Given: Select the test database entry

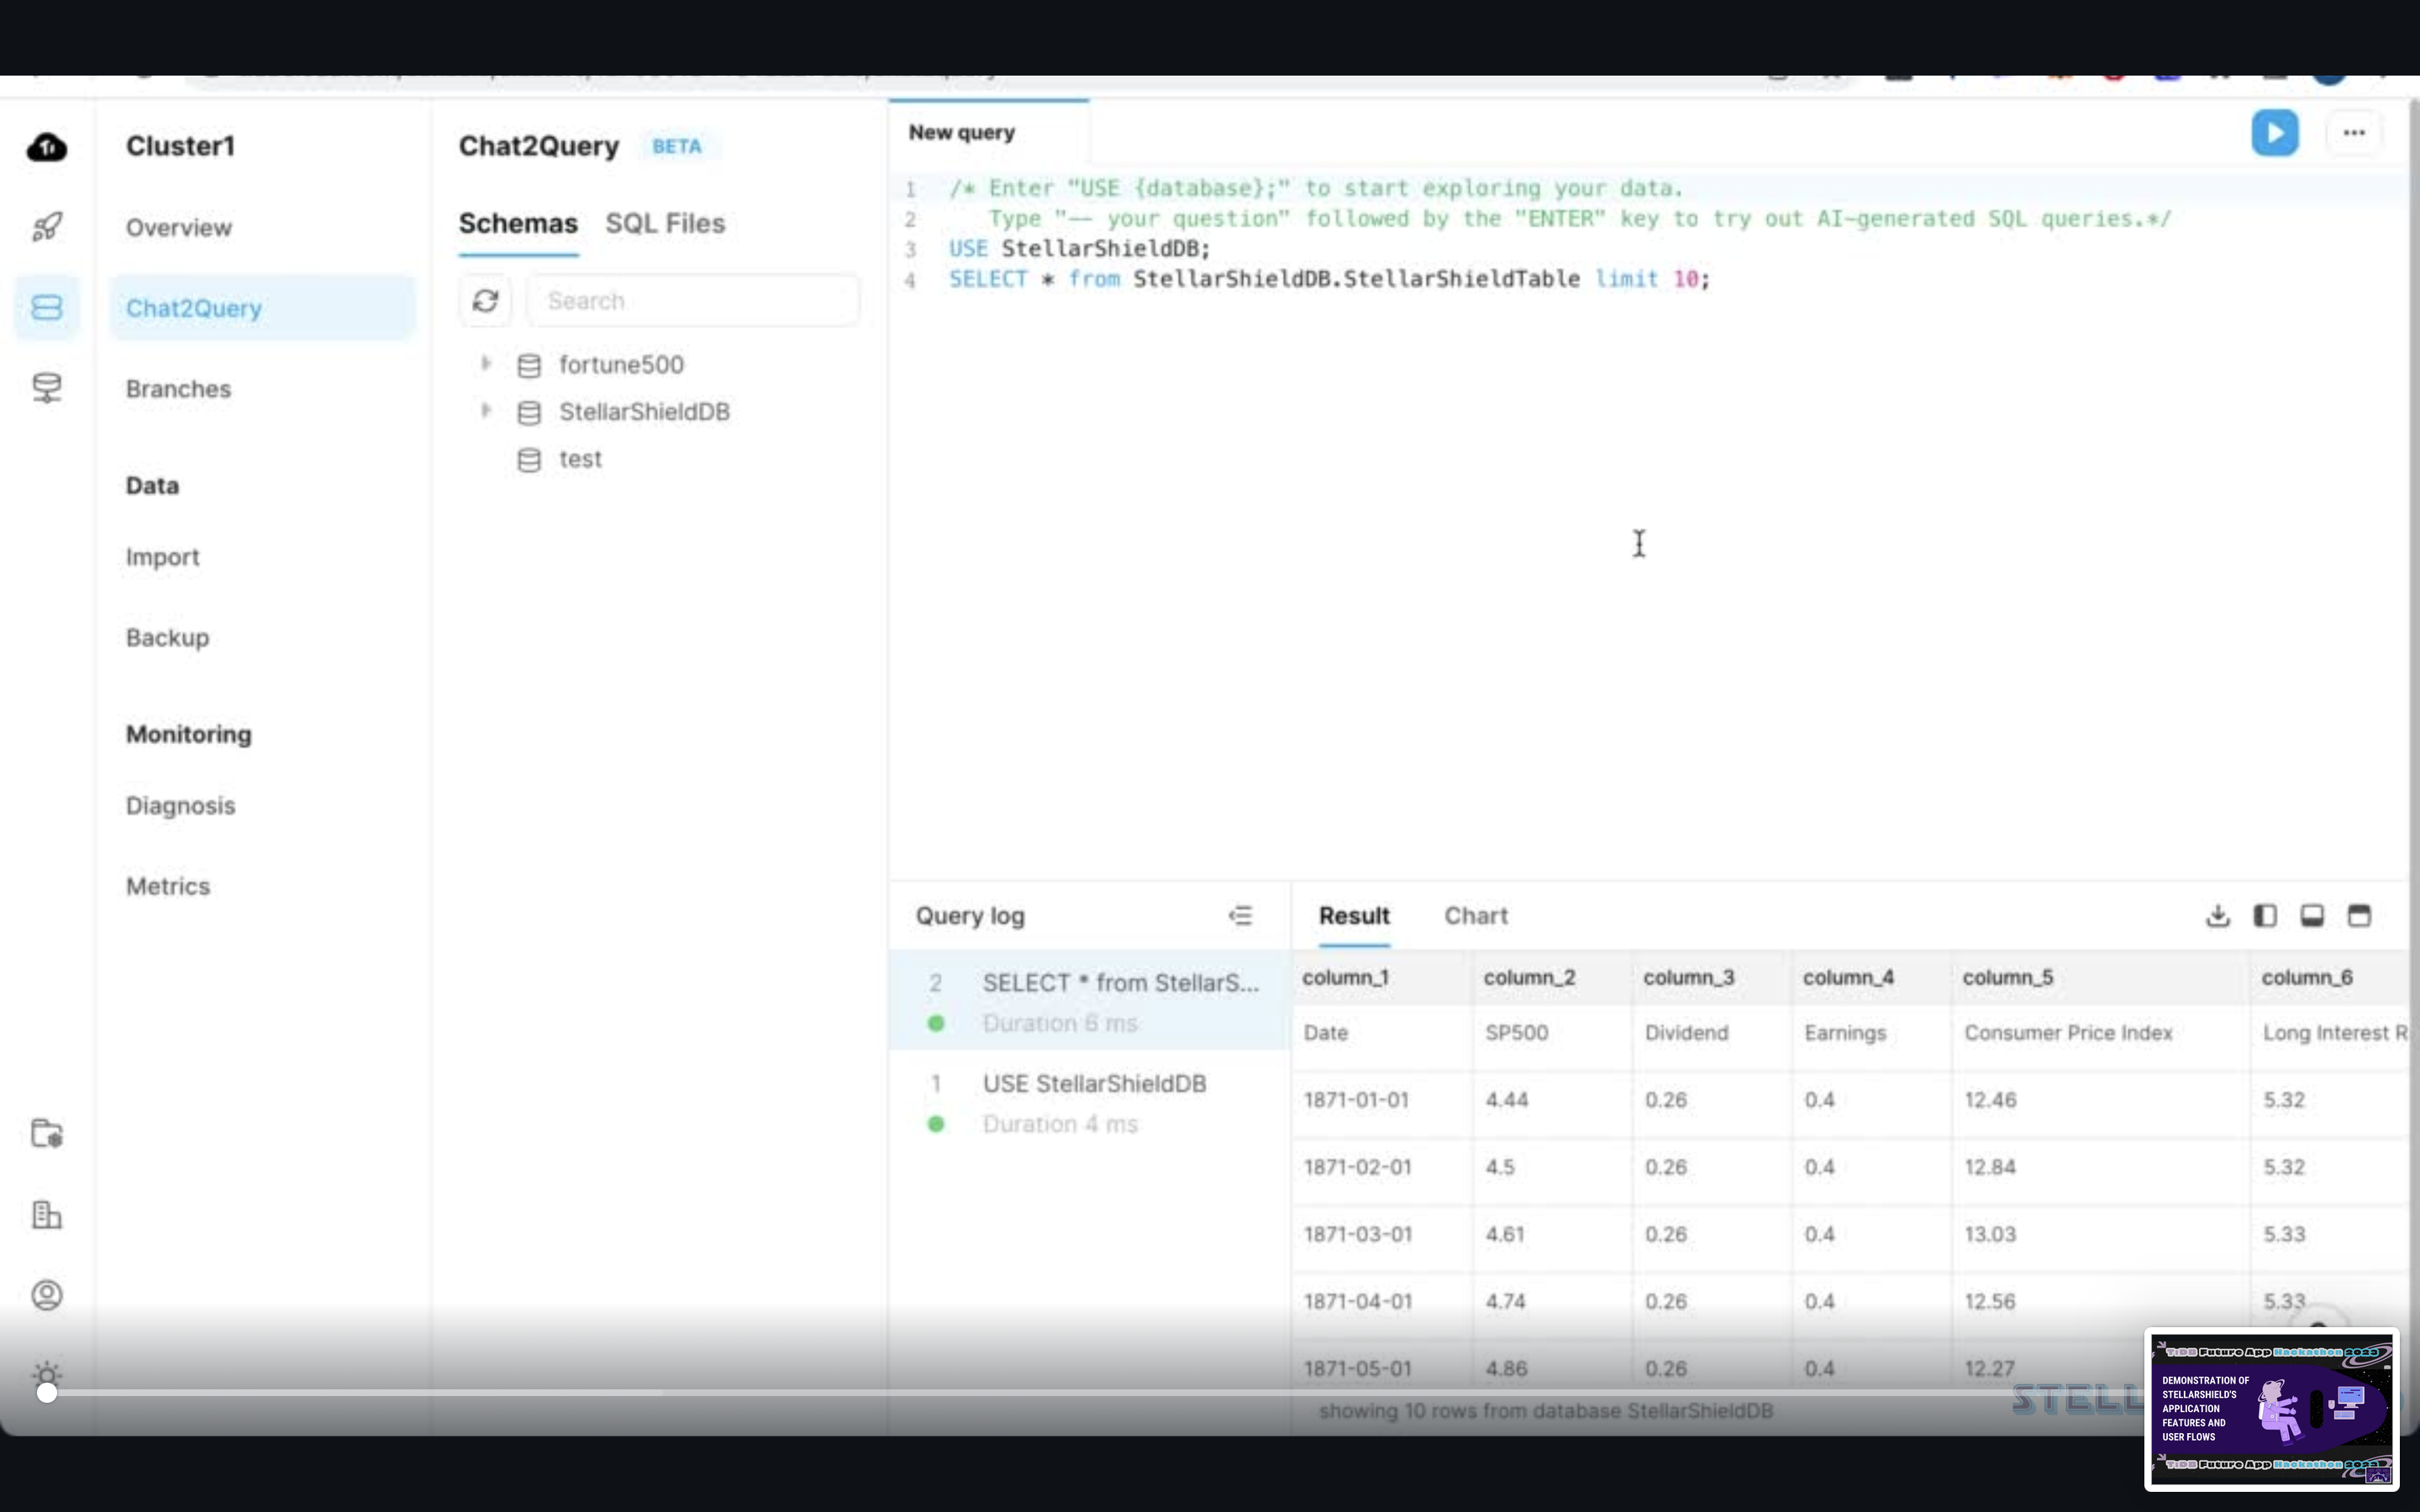Looking at the screenshot, I should [x=580, y=459].
